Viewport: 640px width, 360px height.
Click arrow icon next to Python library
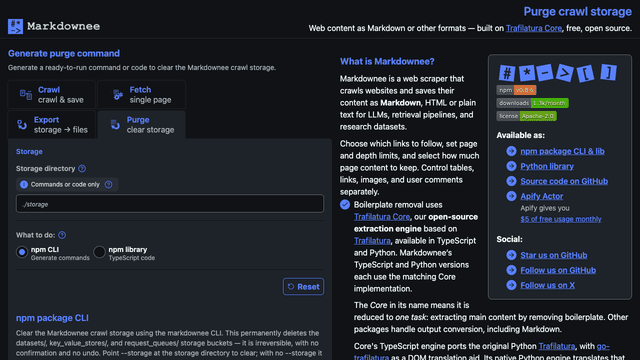point(511,166)
